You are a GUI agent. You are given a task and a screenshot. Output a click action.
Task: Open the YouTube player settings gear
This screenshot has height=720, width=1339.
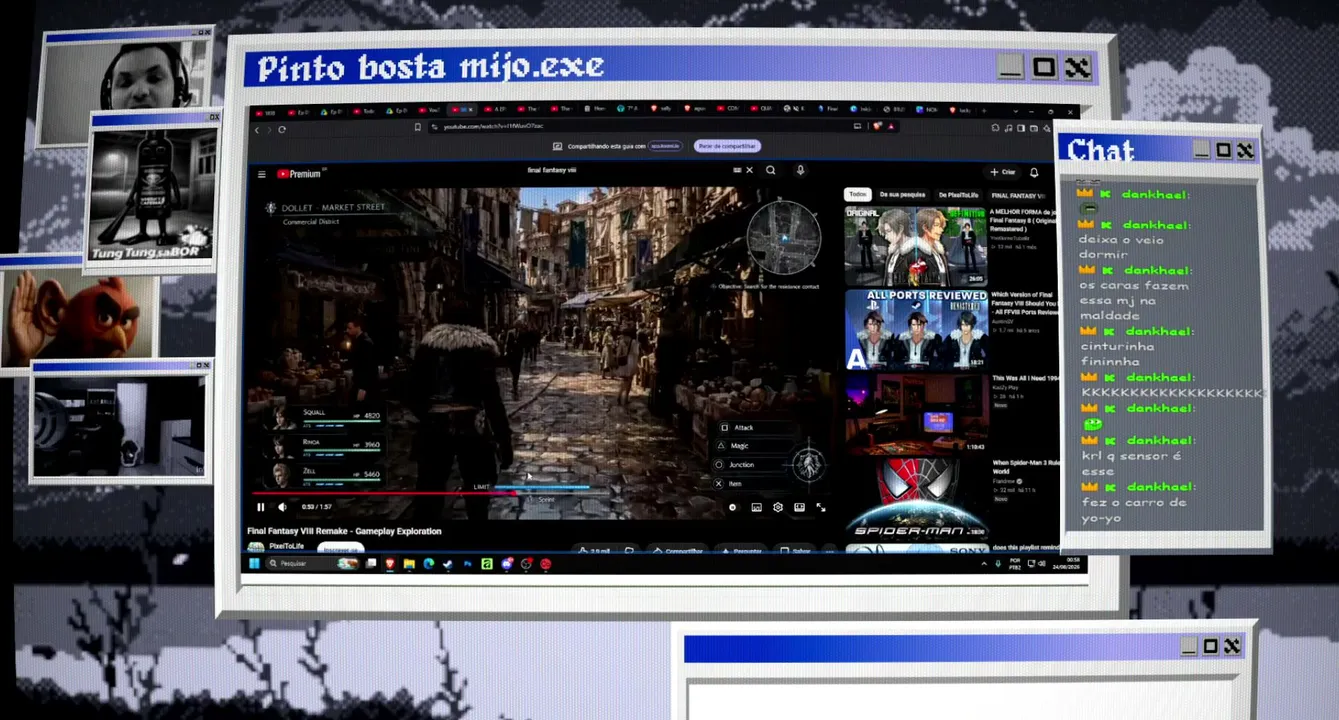coord(778,508)
